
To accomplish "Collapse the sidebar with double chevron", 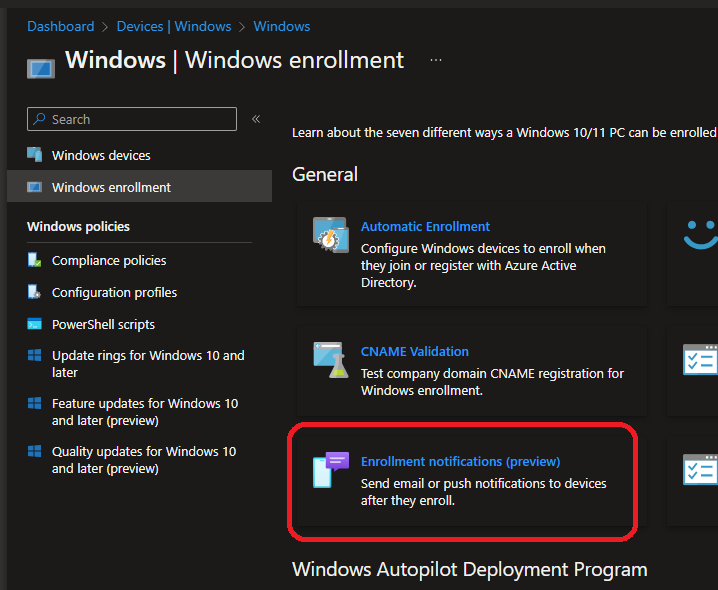I will 256,119.
